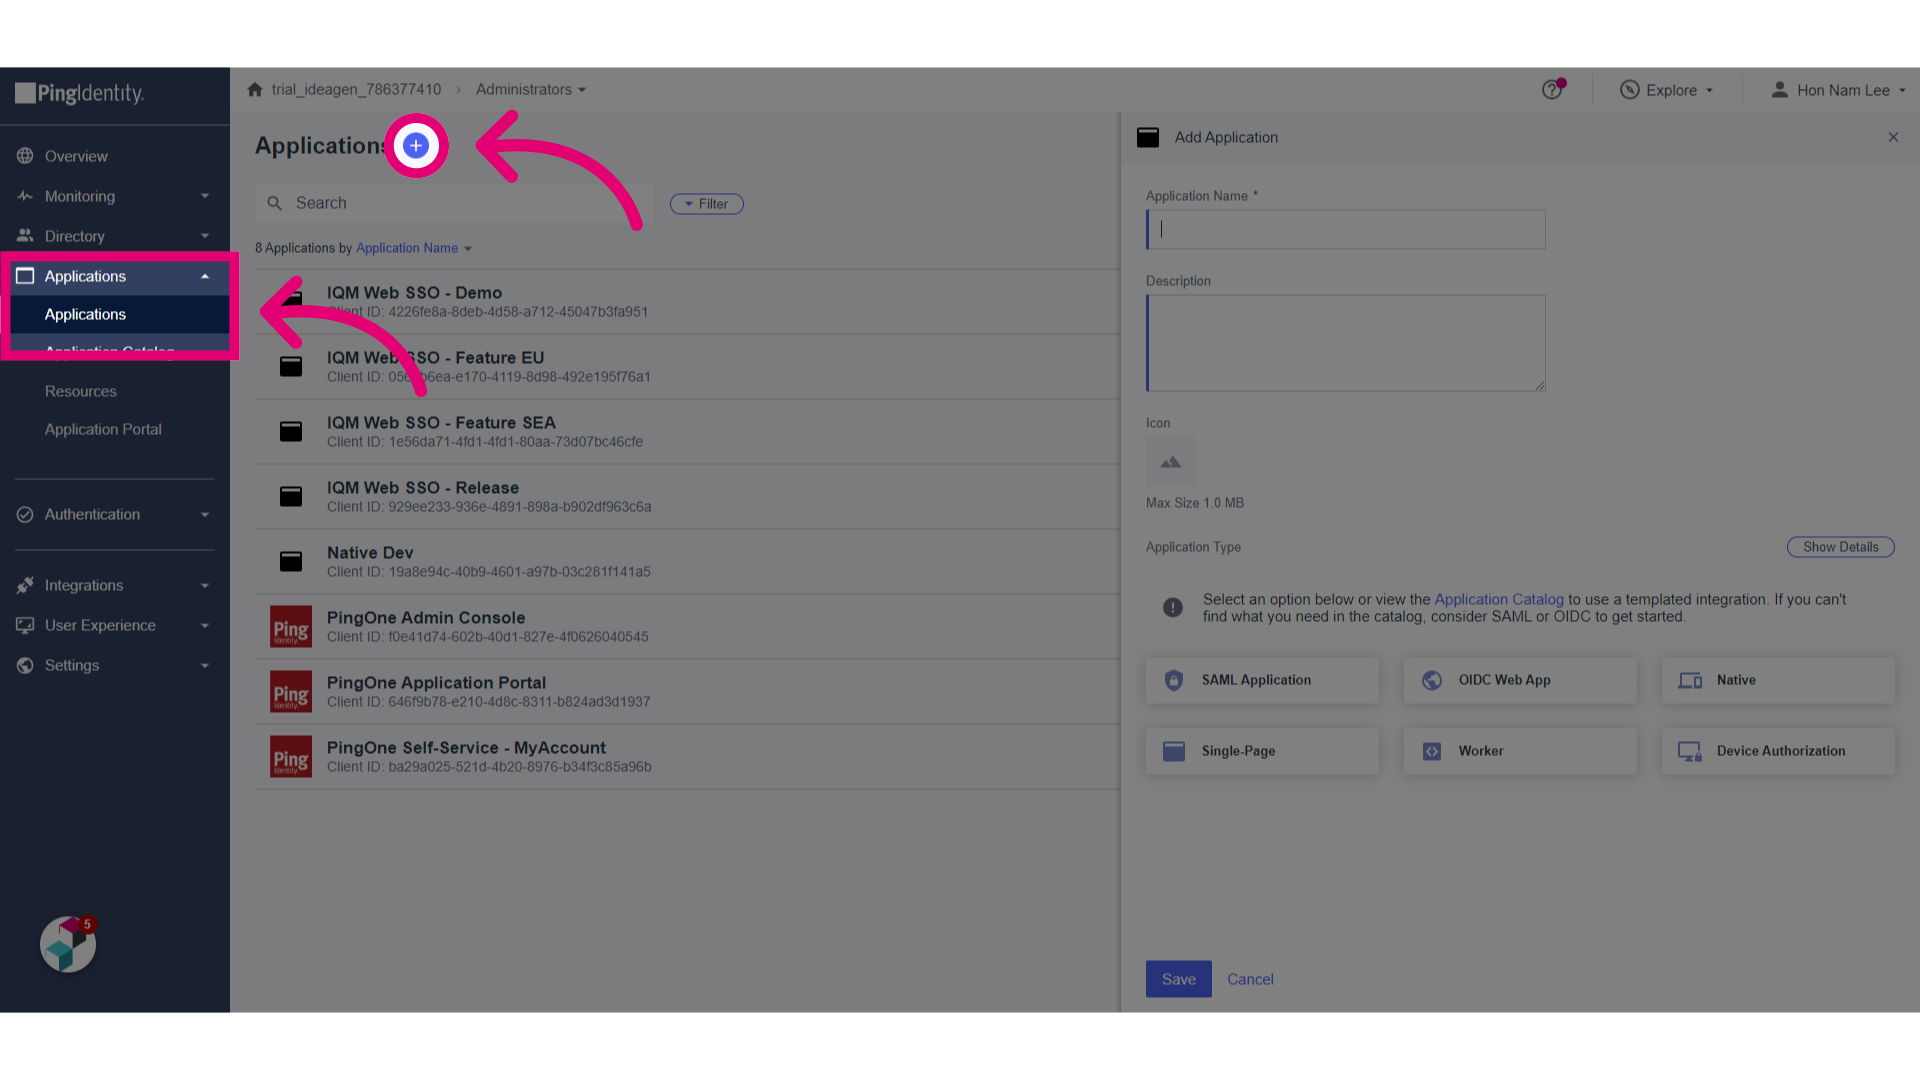Click IQM Web SSO - Feature SEA icon
Image resolution: width=1920 pixels, height=1080 pixels.
[x=291, y=431]
